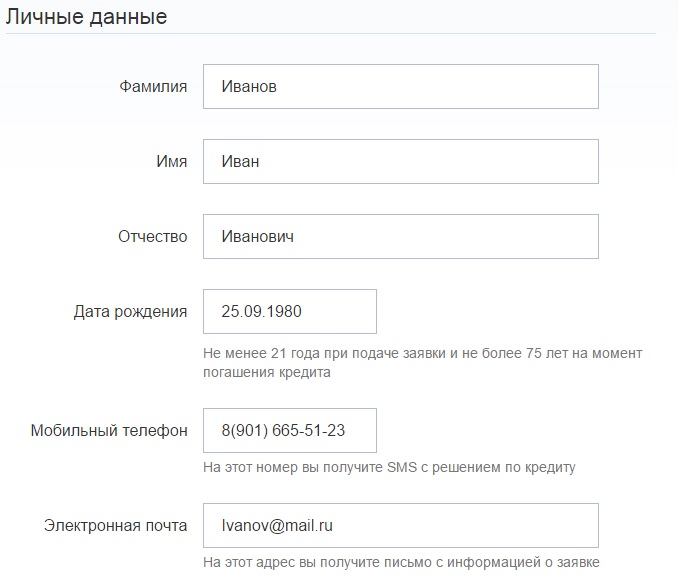Click the SMS notification hint under phone
The width and height of the screenshot is (678, 576).
389,467
